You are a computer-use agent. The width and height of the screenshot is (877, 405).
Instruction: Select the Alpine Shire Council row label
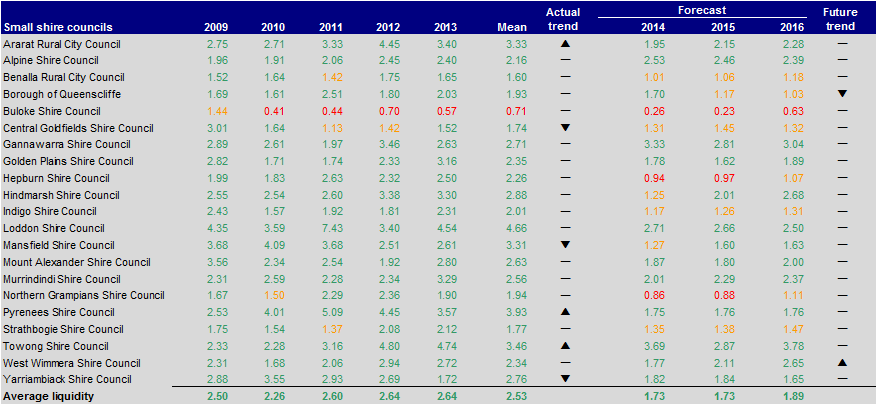(x=51, y=60)
